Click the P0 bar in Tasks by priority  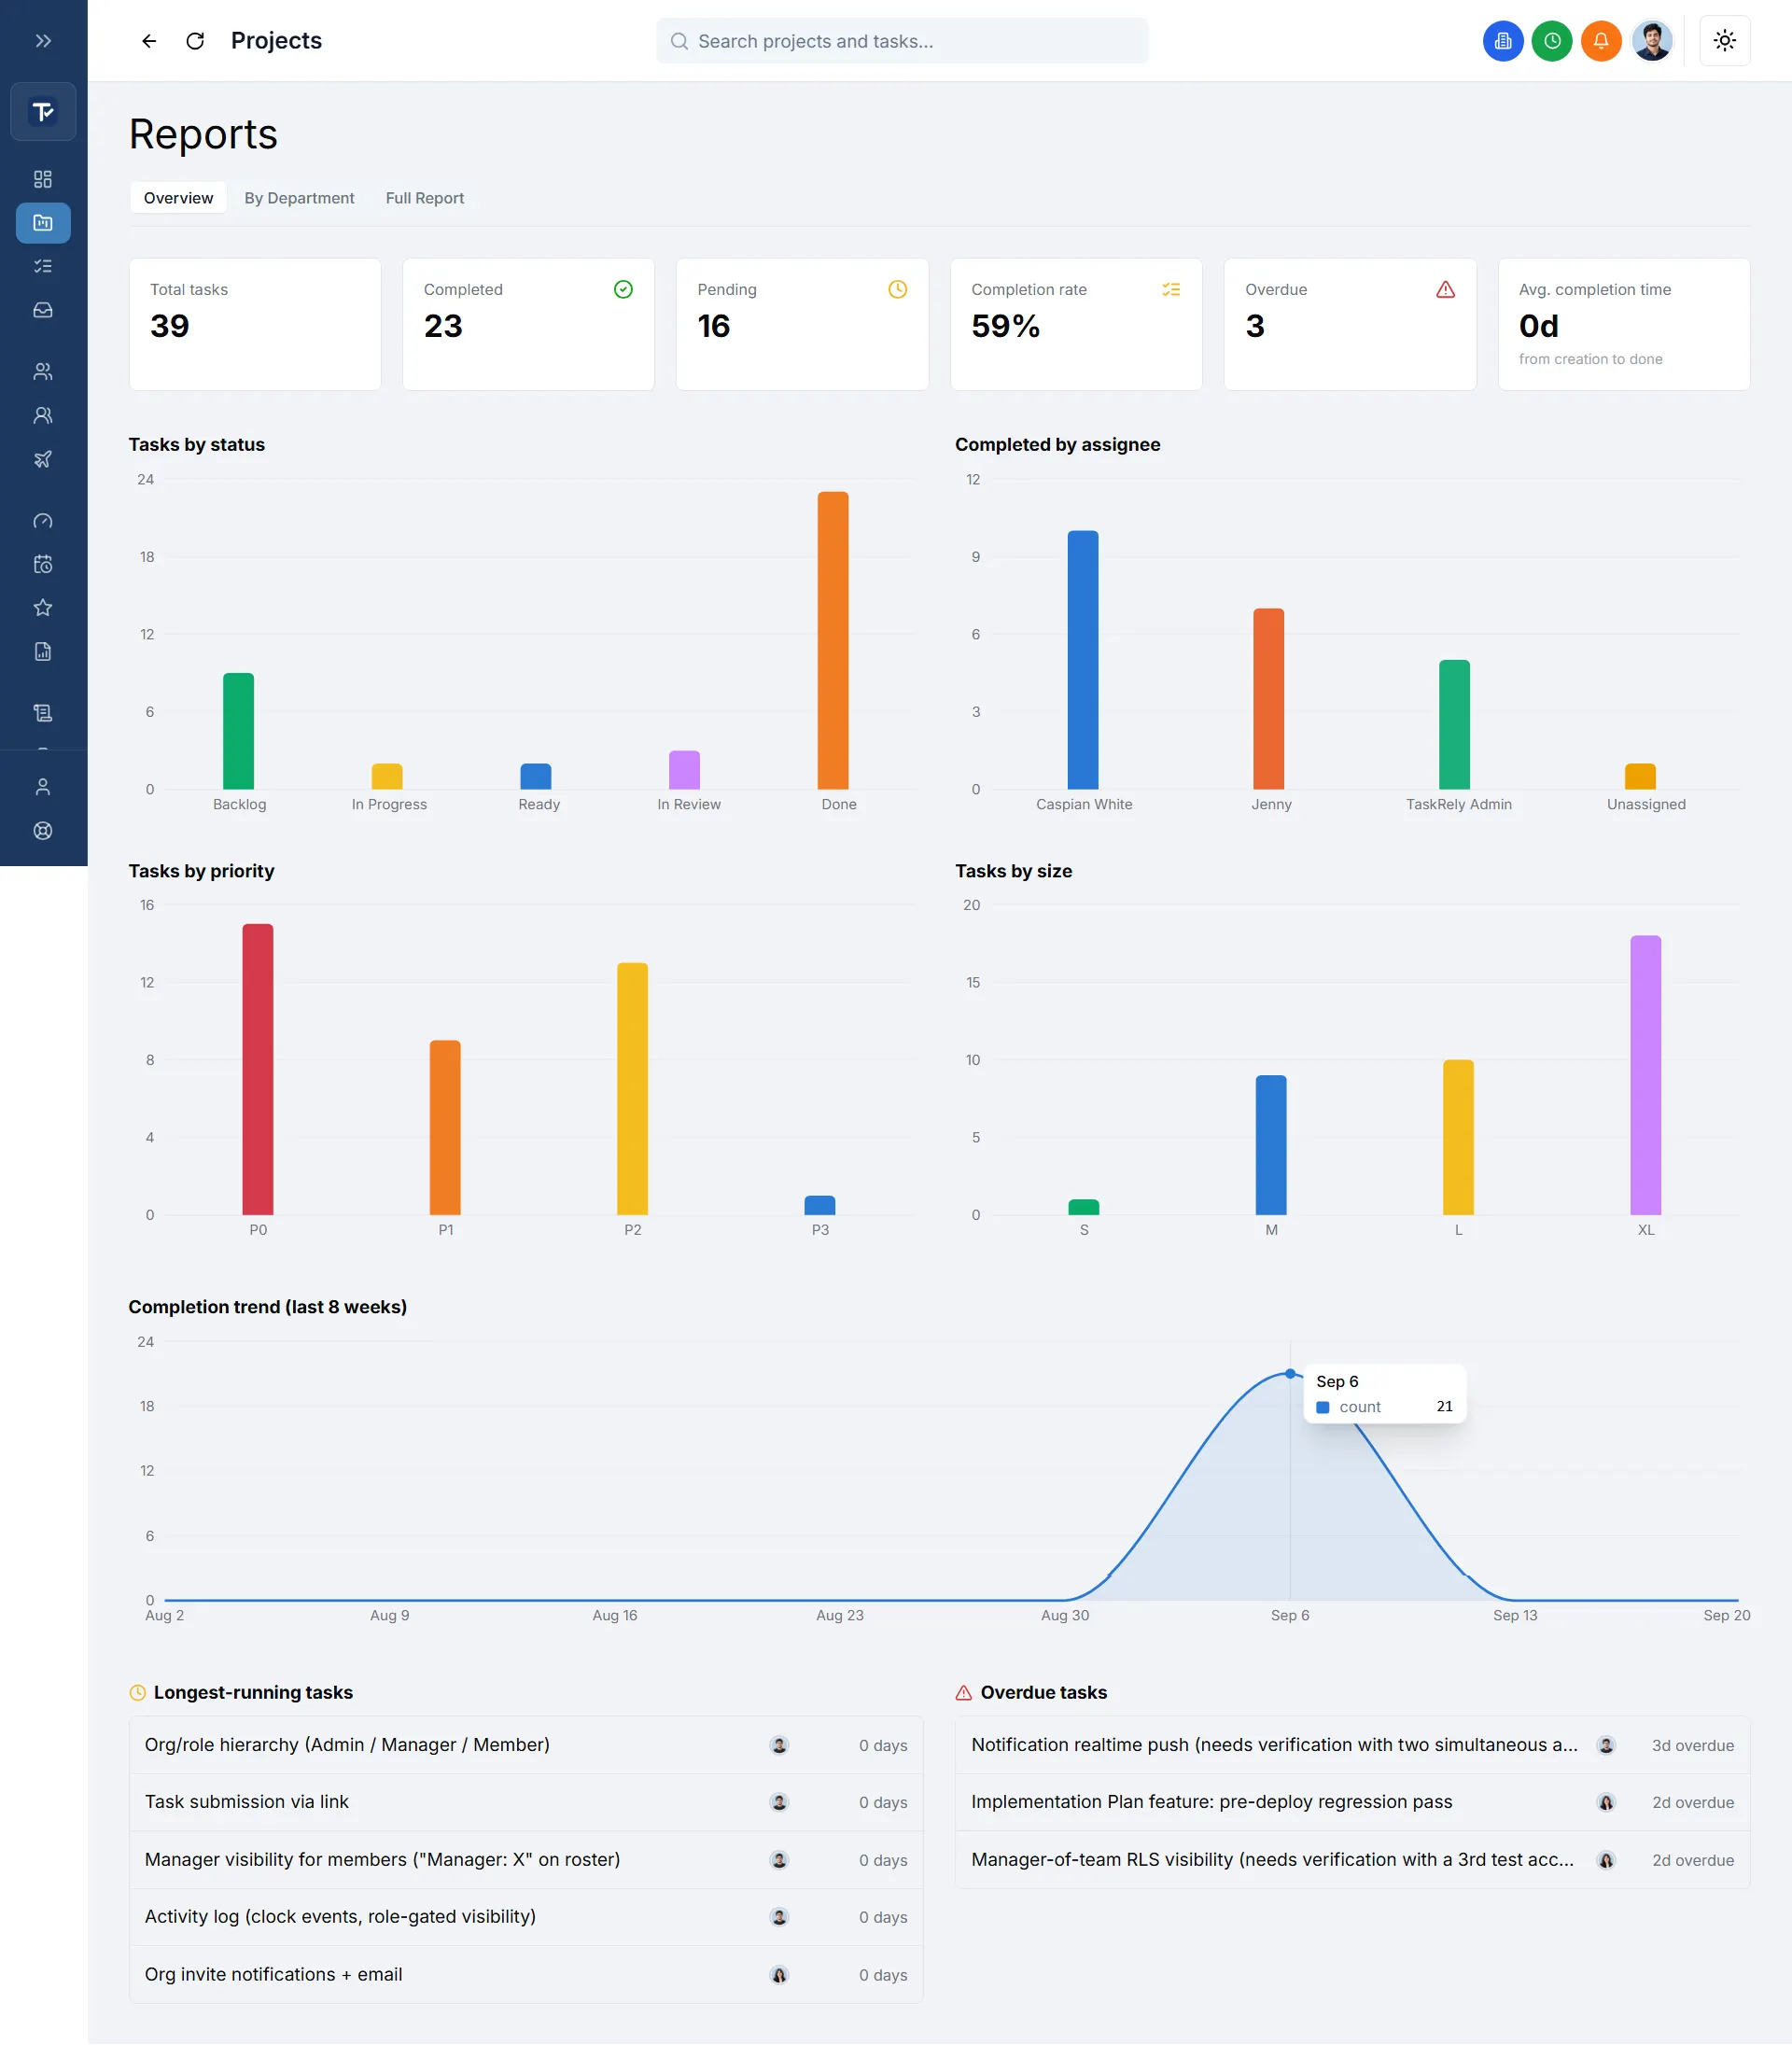(x=258, y=1069)
